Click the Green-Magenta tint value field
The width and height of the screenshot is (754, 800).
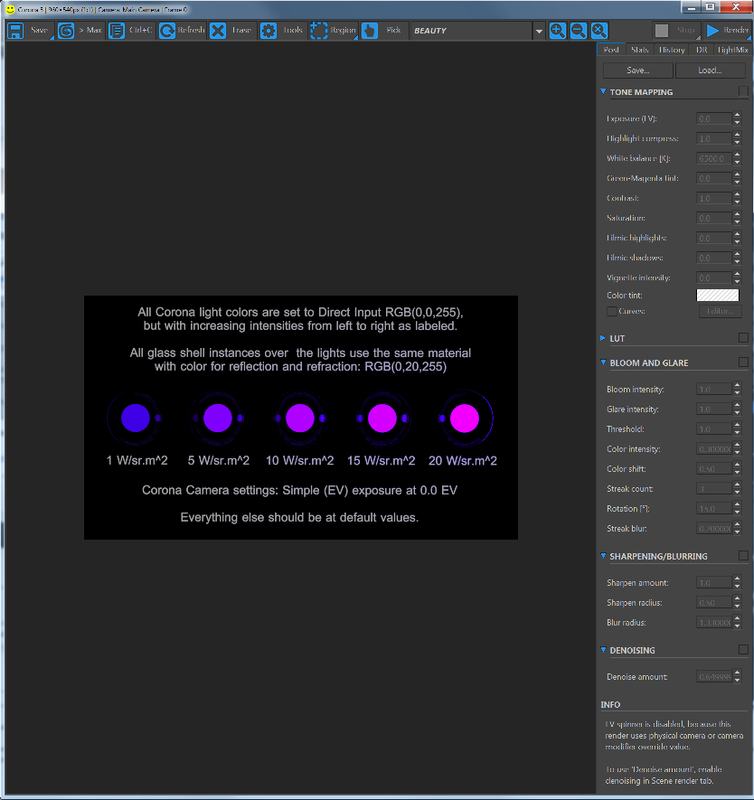point(714,178)
